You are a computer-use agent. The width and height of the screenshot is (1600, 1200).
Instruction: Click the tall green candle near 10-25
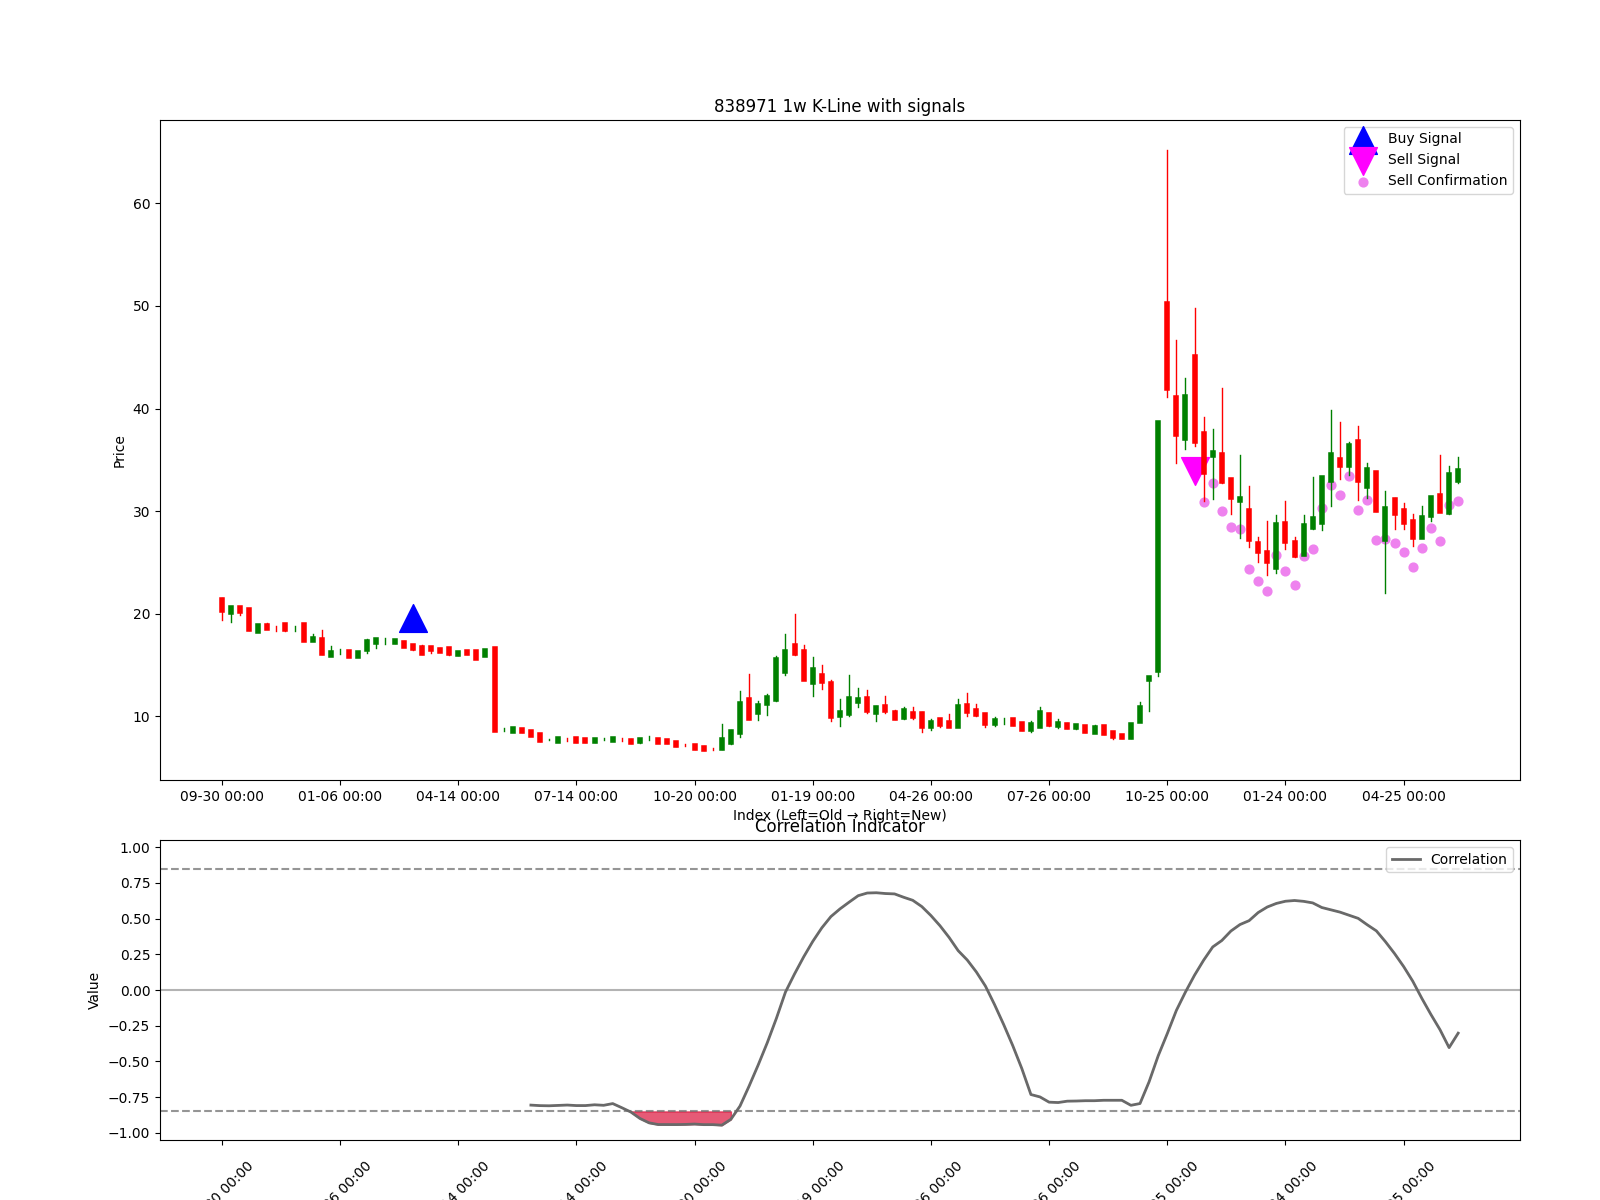coord(1158,546)
